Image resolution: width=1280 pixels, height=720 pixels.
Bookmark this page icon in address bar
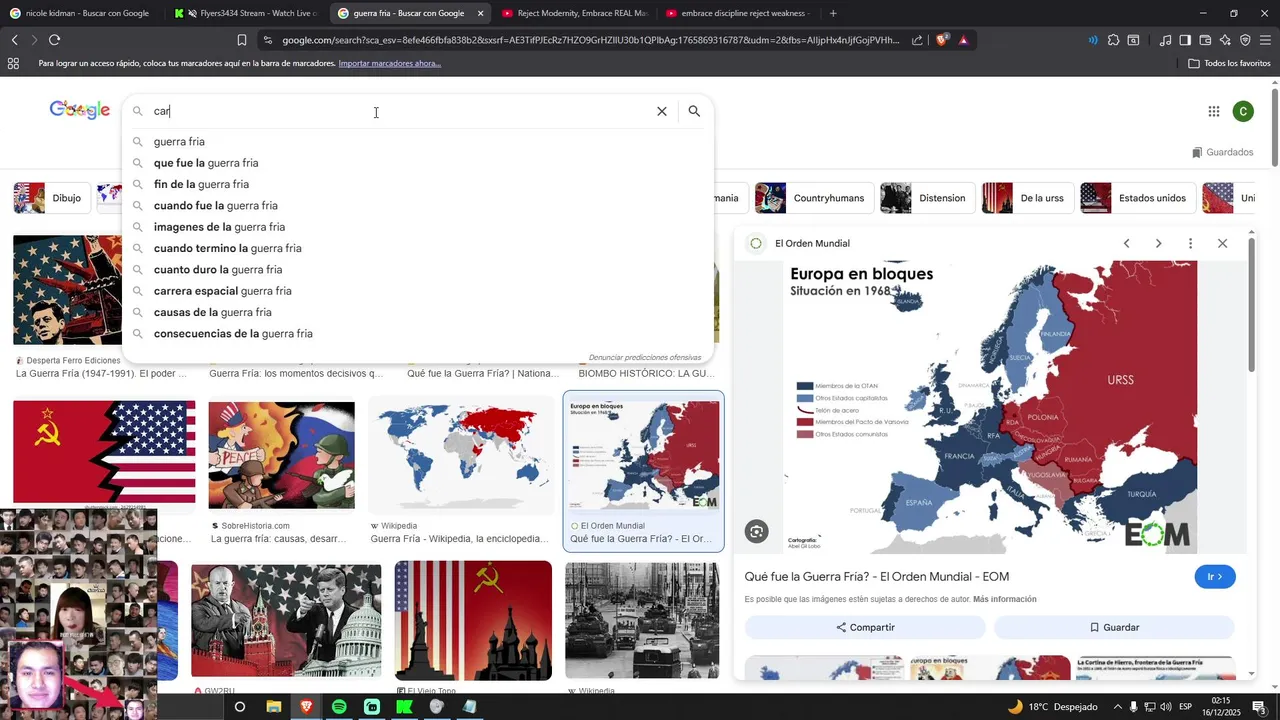point(242,40)
